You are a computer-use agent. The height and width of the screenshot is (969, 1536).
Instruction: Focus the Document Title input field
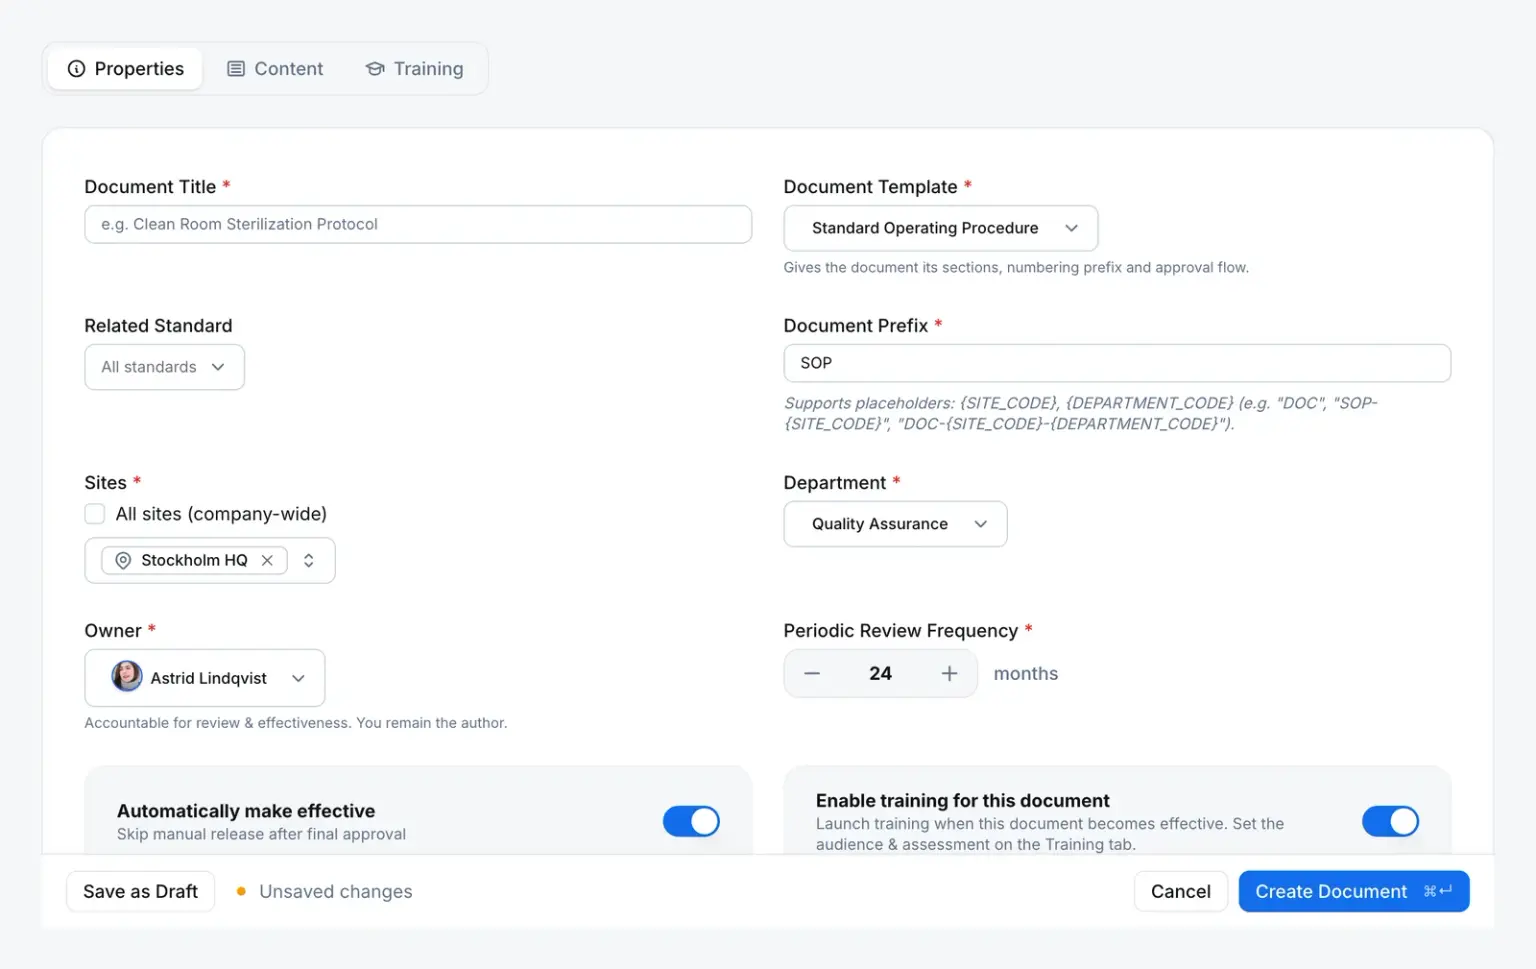pyautogui.click(x=418, y=224)
